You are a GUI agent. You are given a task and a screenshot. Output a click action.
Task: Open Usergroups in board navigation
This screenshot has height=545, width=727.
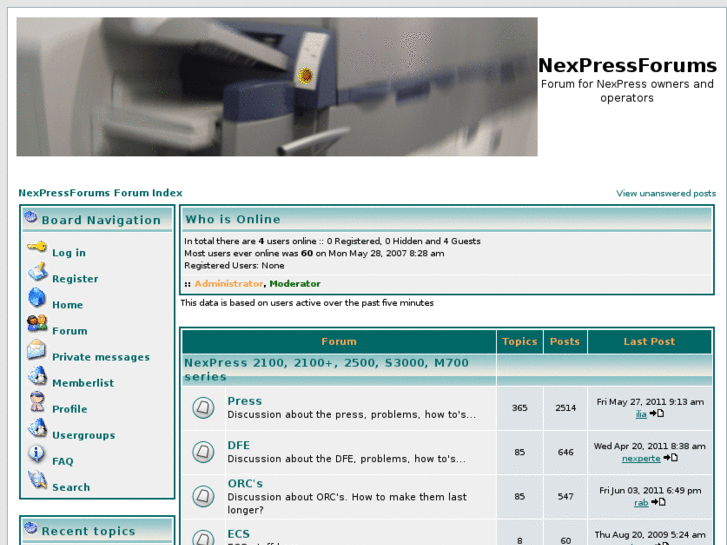click(83, 435)
